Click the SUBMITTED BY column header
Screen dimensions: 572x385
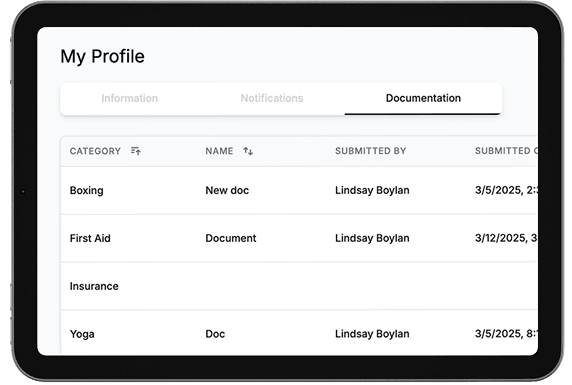tap(371, 151)
